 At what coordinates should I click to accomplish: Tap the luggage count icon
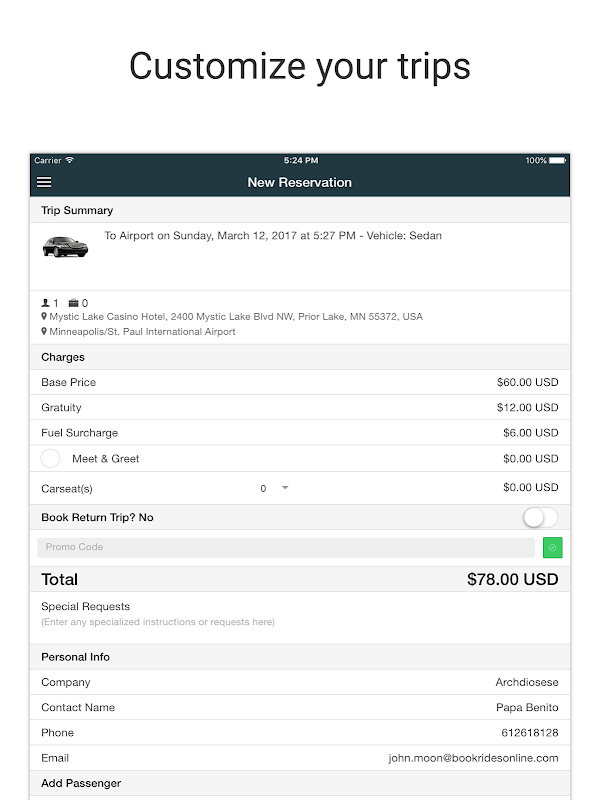coord(73,303)
